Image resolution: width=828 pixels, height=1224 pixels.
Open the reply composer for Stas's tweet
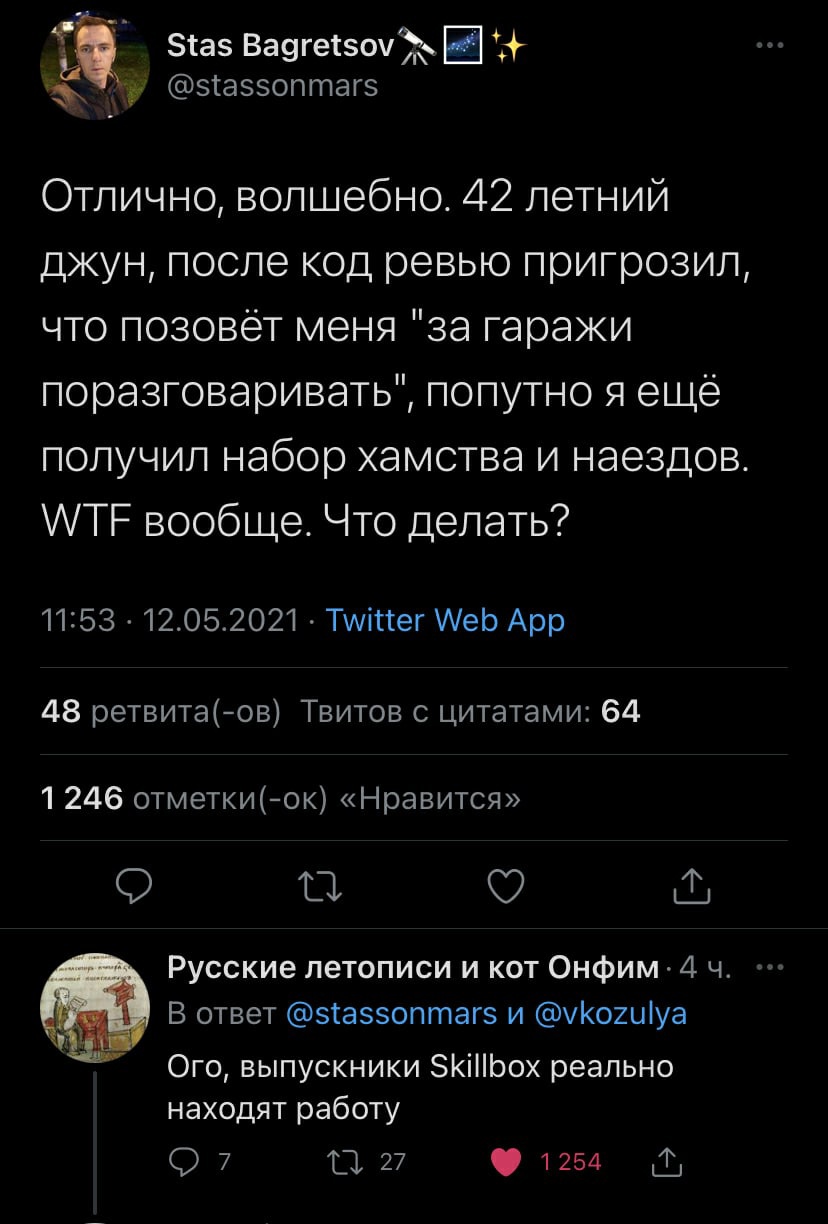coord(135,886)
